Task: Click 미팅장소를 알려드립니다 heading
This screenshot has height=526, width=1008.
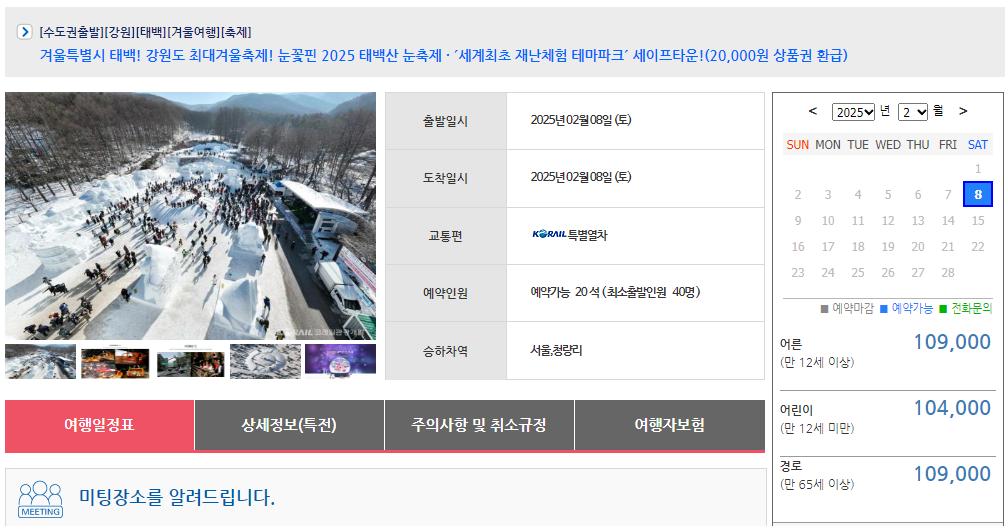Action: pyautogui.click(x=177, y=497)
